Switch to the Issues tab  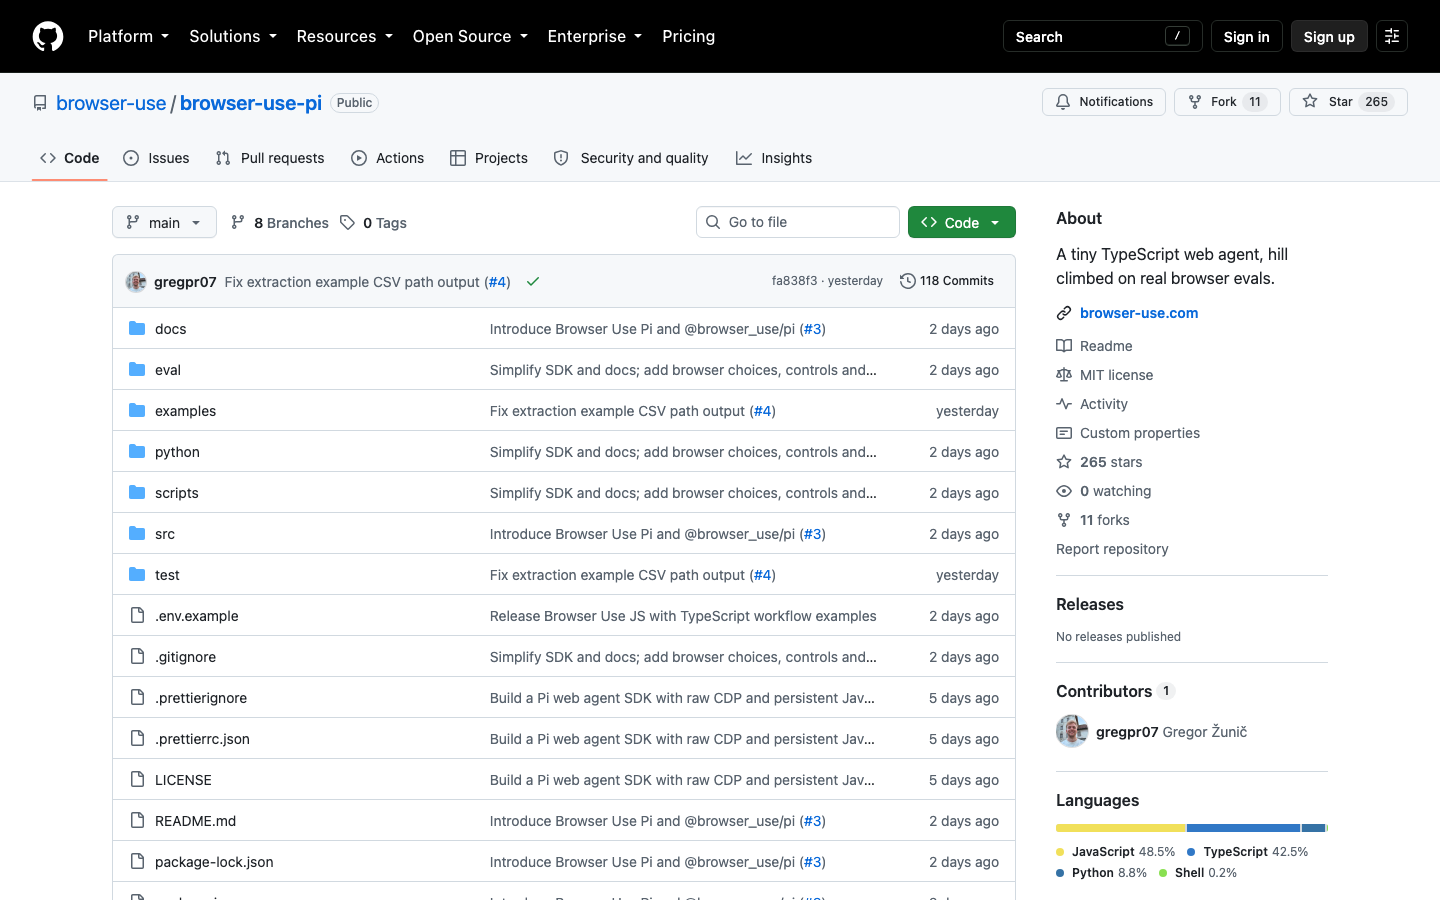156,158
